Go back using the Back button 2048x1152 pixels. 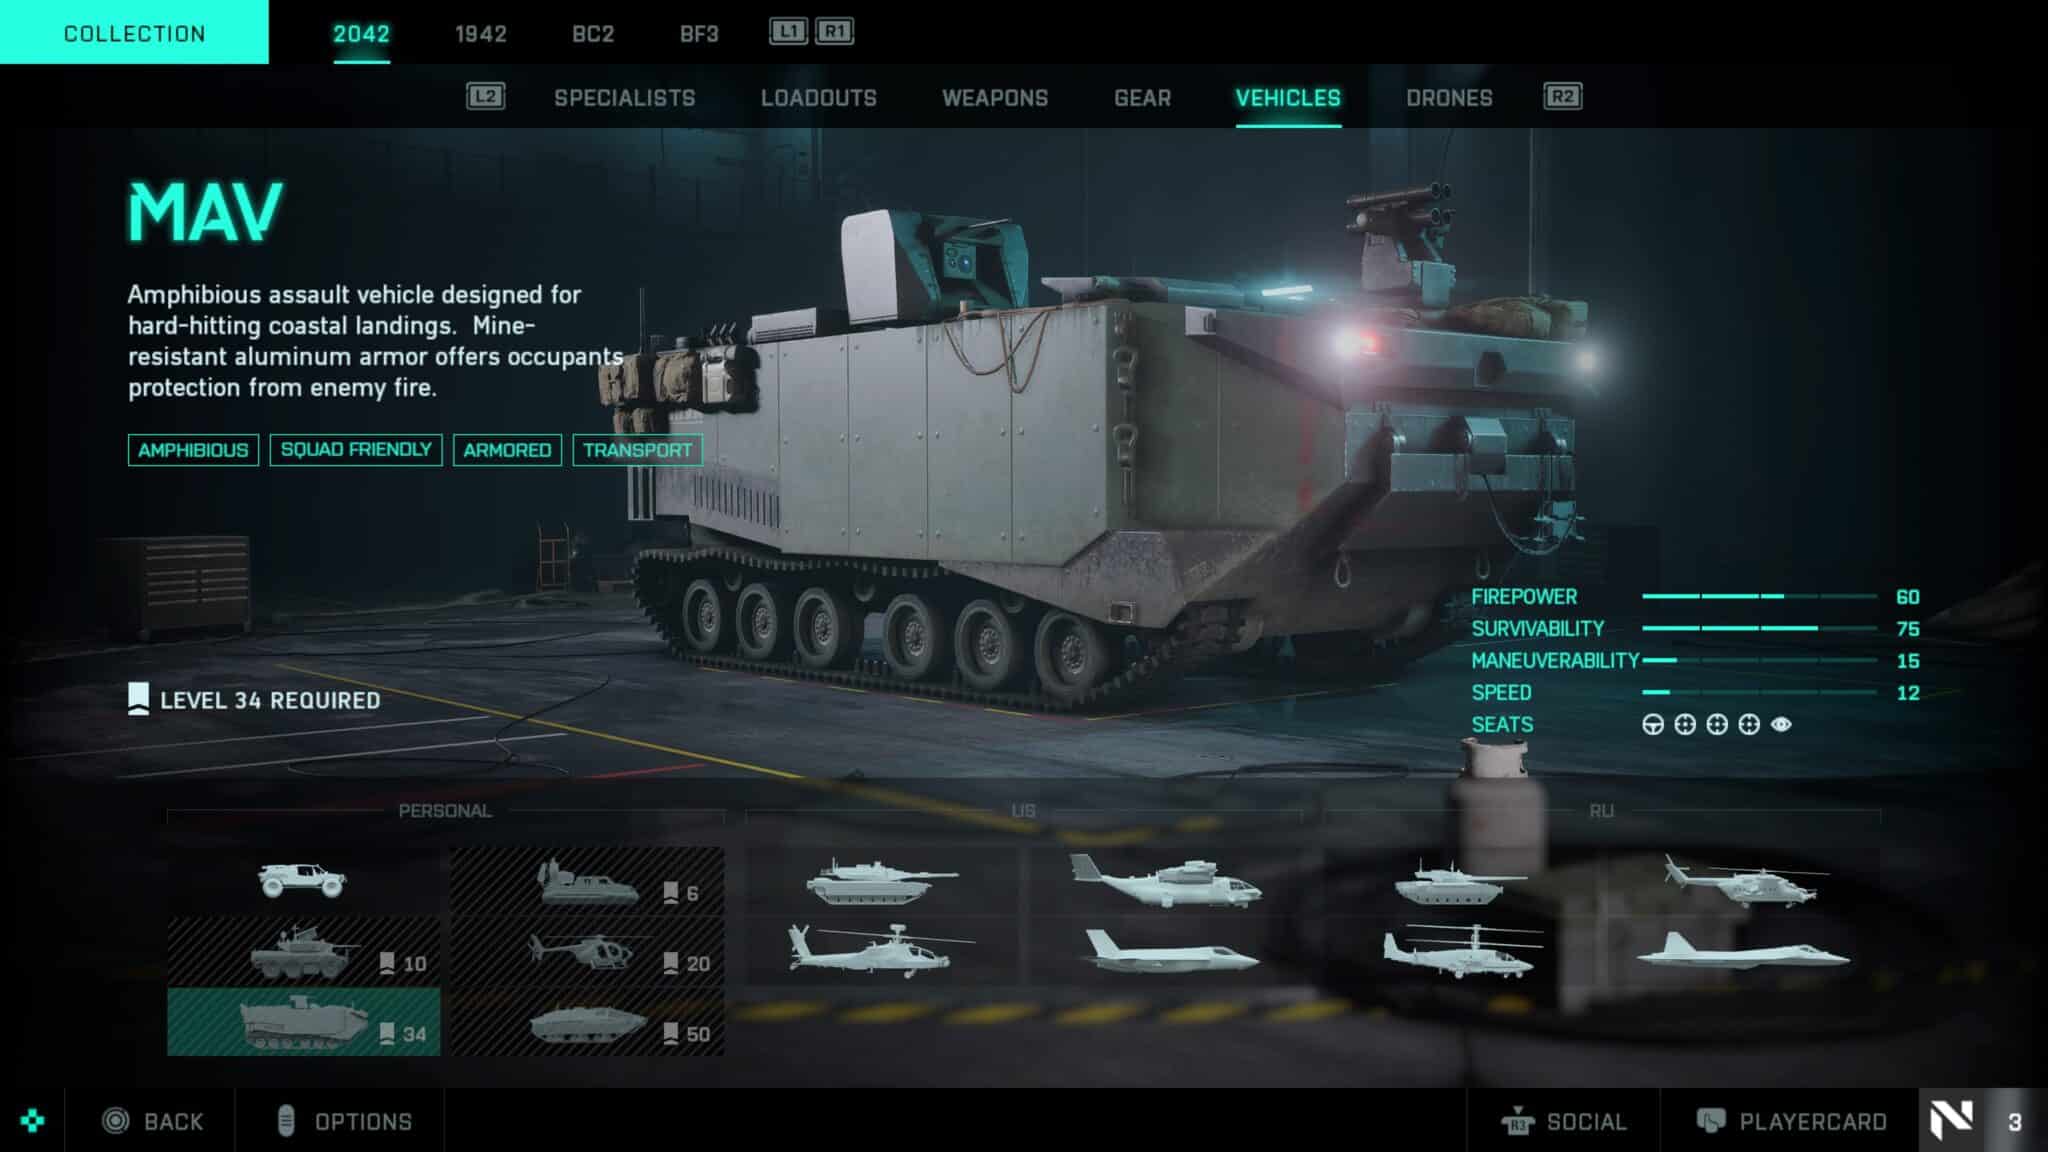153,1121
